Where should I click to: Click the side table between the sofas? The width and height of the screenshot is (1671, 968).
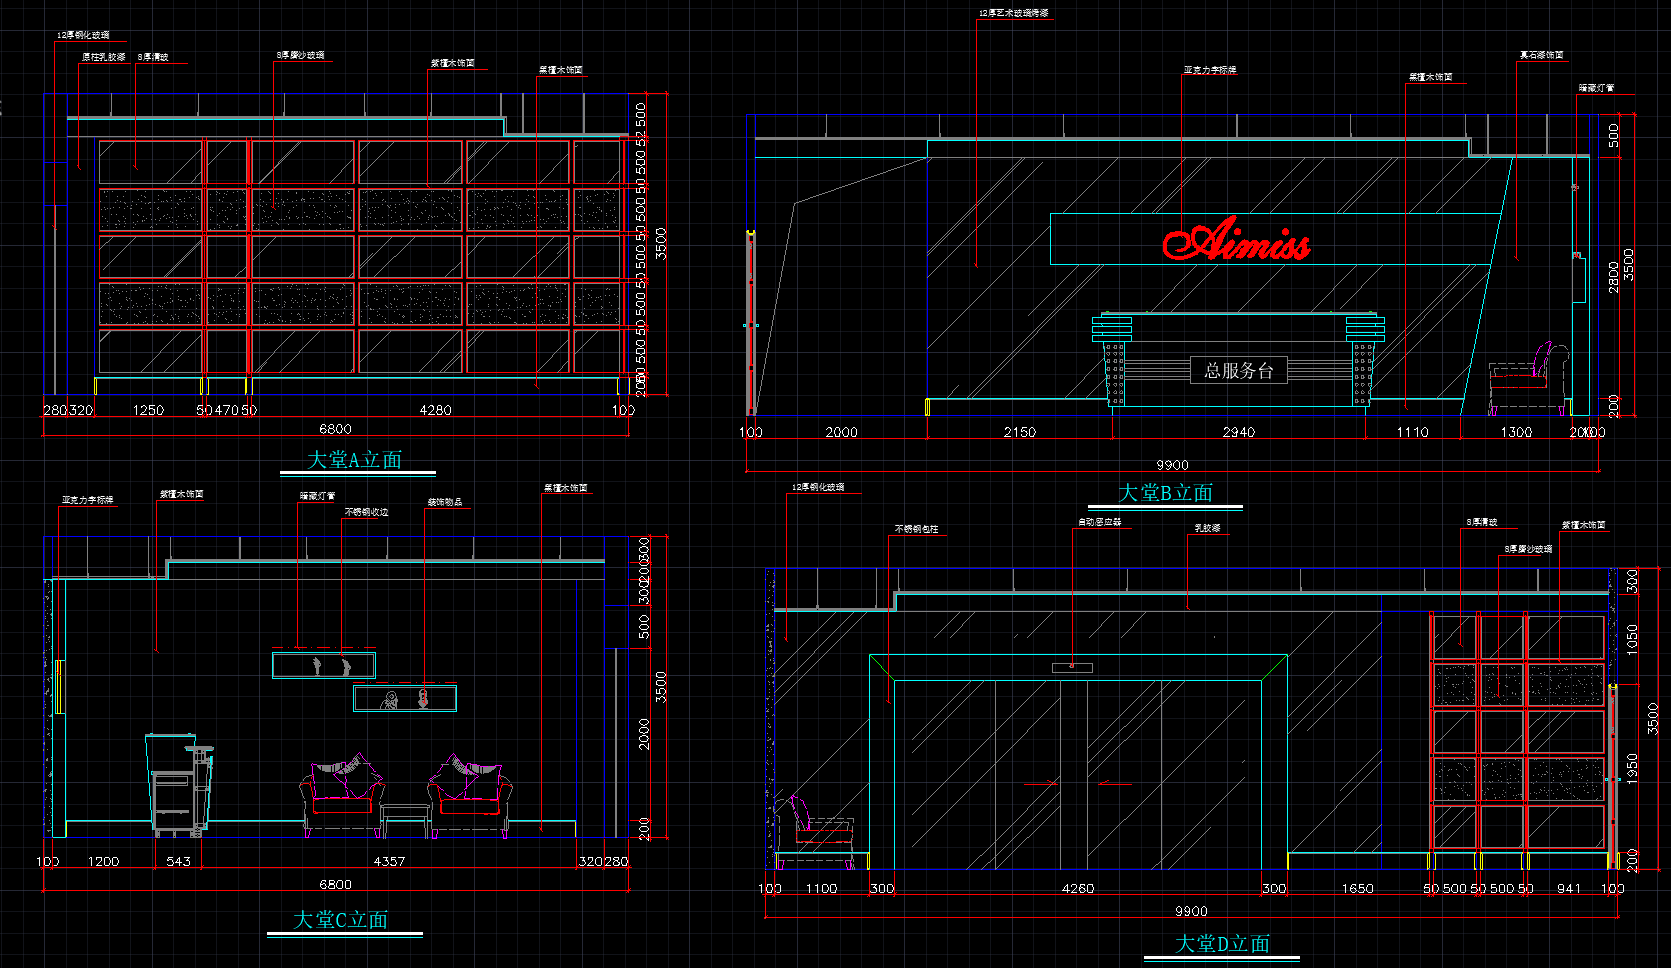click(405, 818)
